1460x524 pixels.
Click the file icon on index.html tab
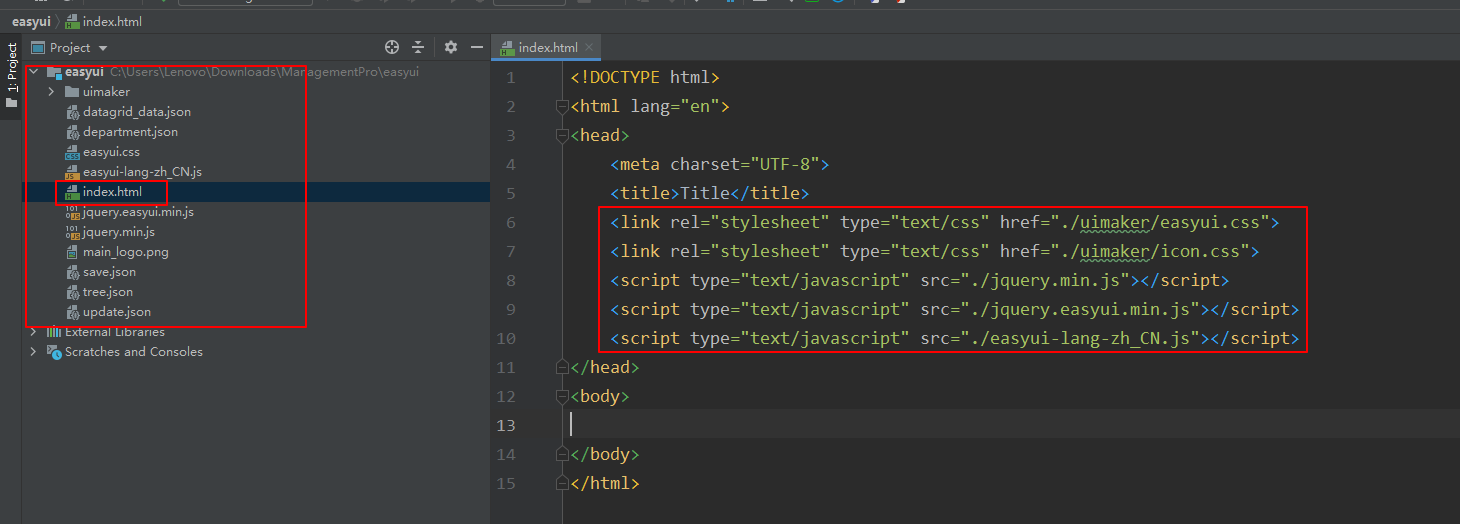coord(508,47)
